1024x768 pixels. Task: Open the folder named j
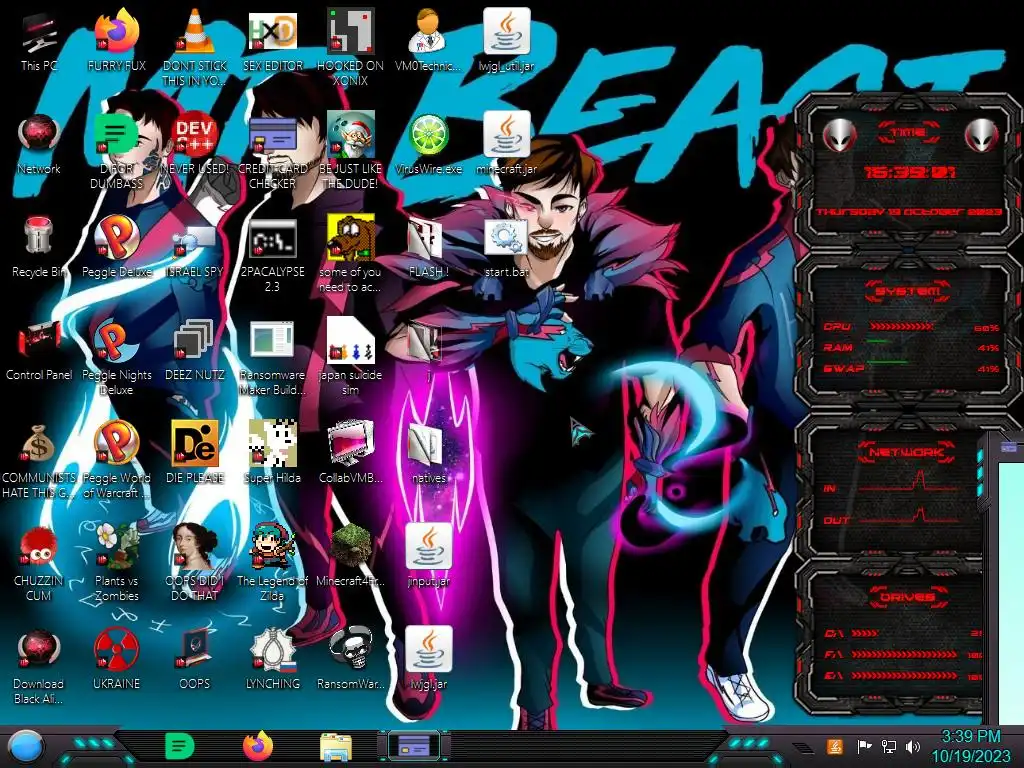[425, 342]
